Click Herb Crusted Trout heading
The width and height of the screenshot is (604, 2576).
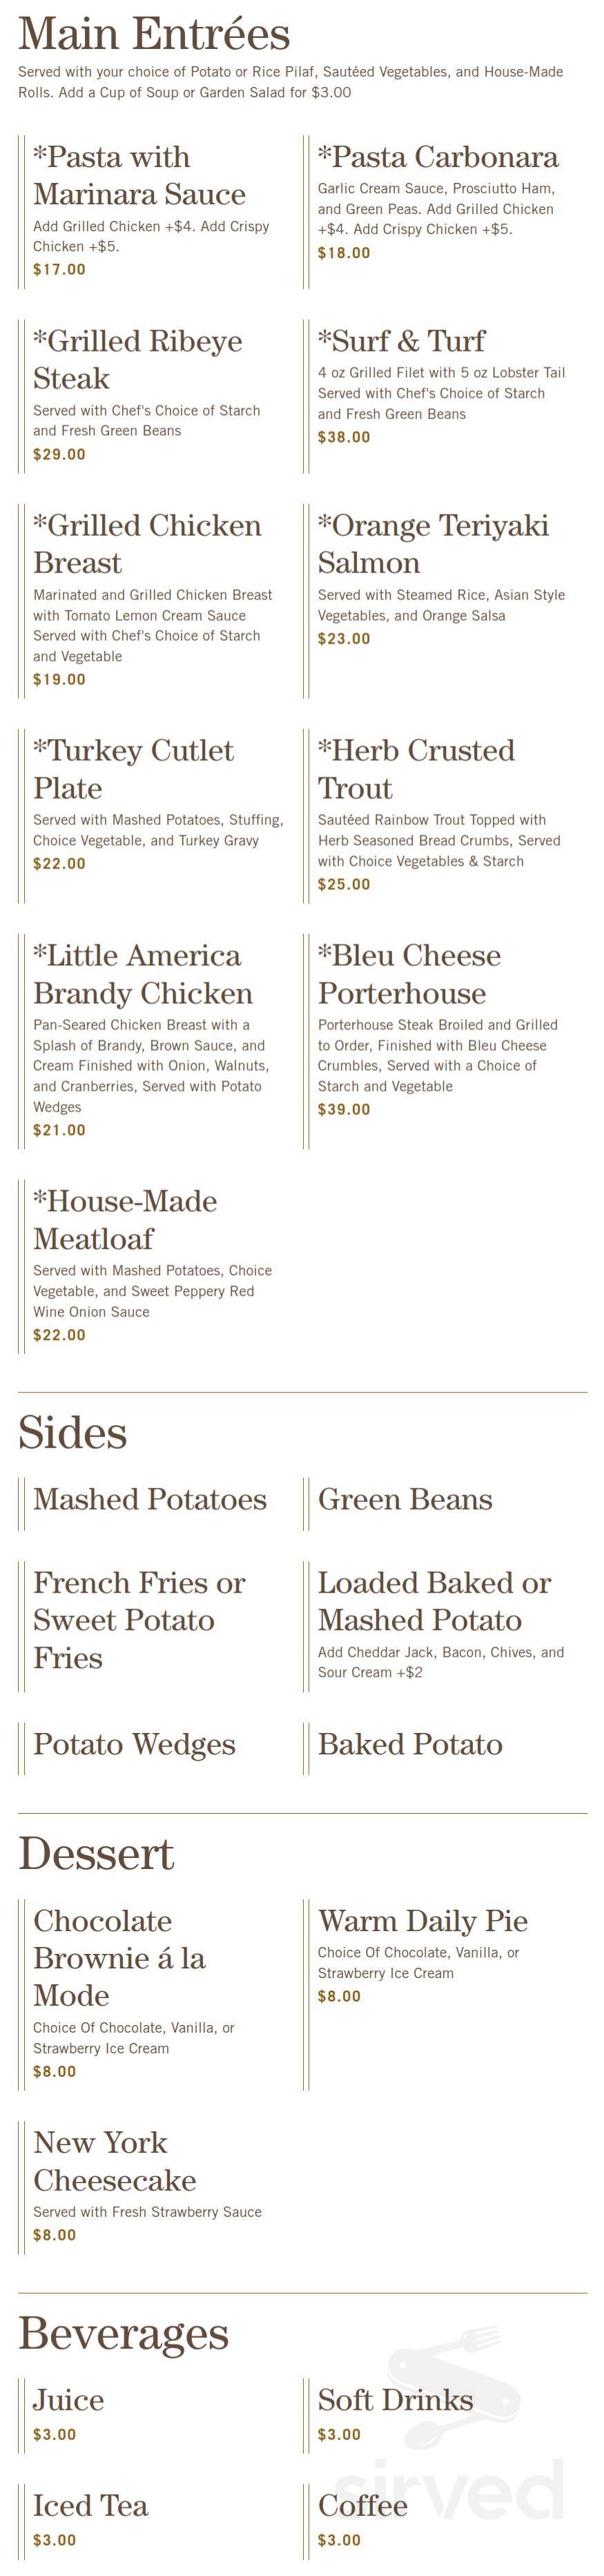click(416, 769)
